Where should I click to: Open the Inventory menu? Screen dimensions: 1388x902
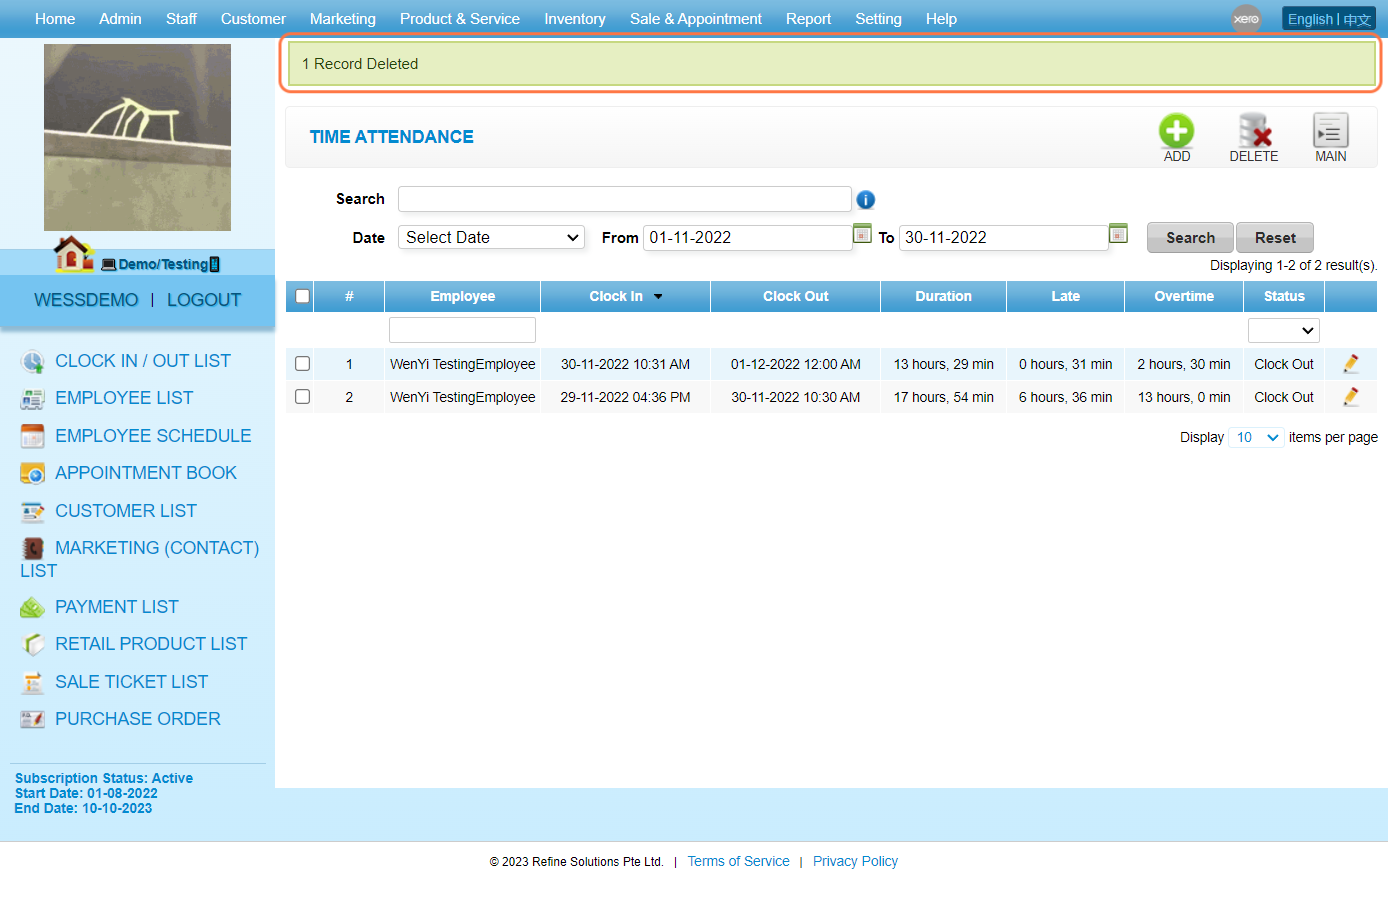tap(575, 19)
